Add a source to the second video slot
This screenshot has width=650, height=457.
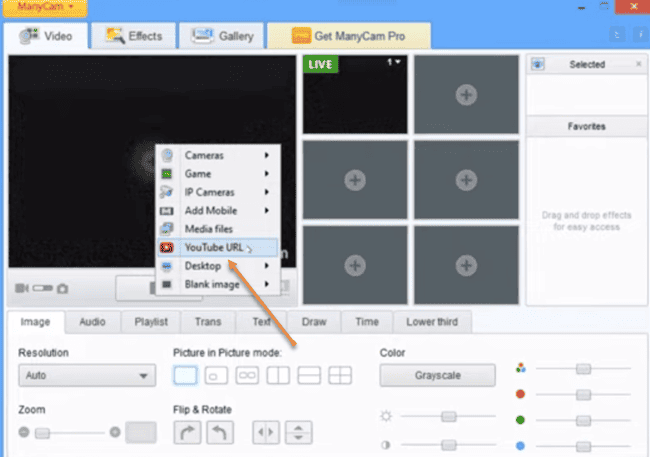pyautogui.click(x=465, y=94)
